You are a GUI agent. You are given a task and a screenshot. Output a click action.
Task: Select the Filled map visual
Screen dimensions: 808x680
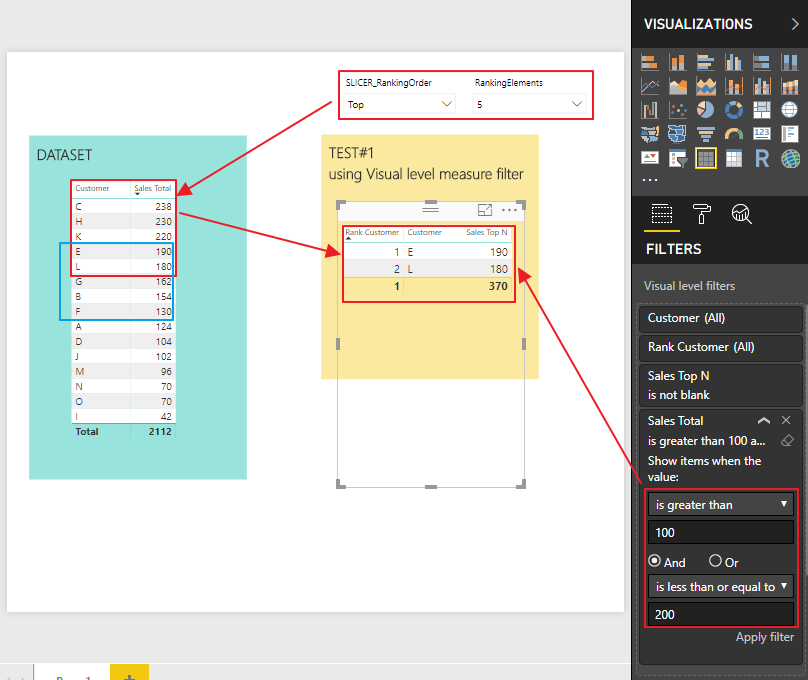(650, 134)
